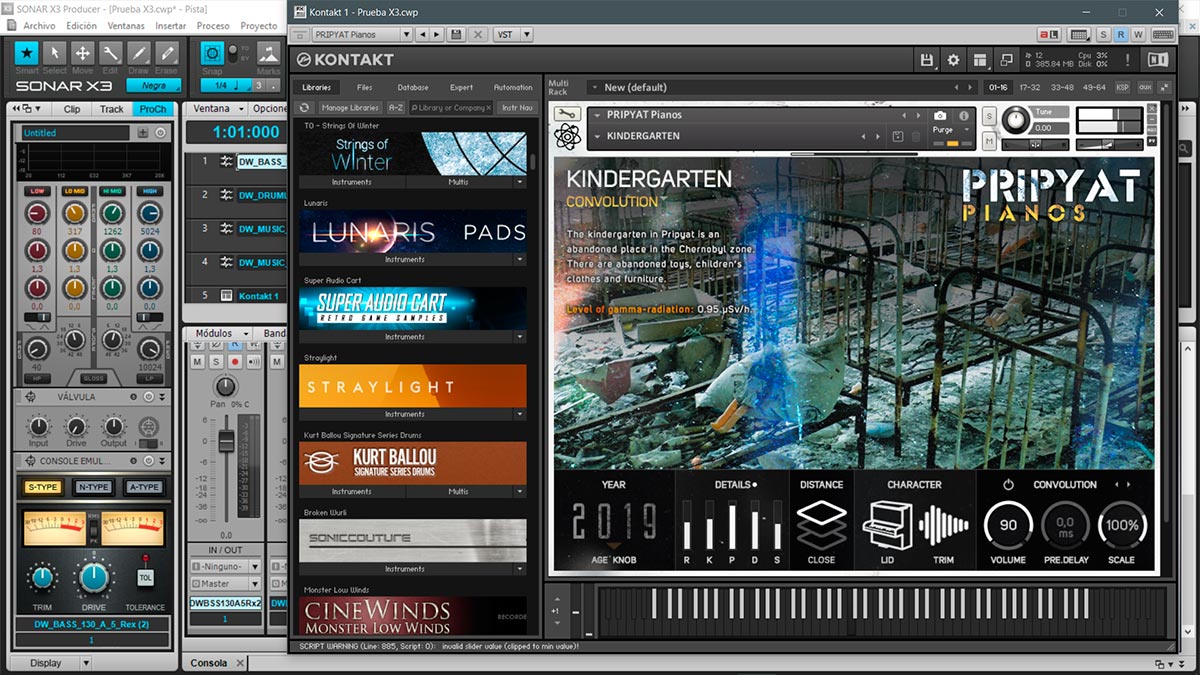The image size is (1200, 675).
Task: Solo the PRIPYAT Pianos instrument (S)
Action: (x=989, y=117)
